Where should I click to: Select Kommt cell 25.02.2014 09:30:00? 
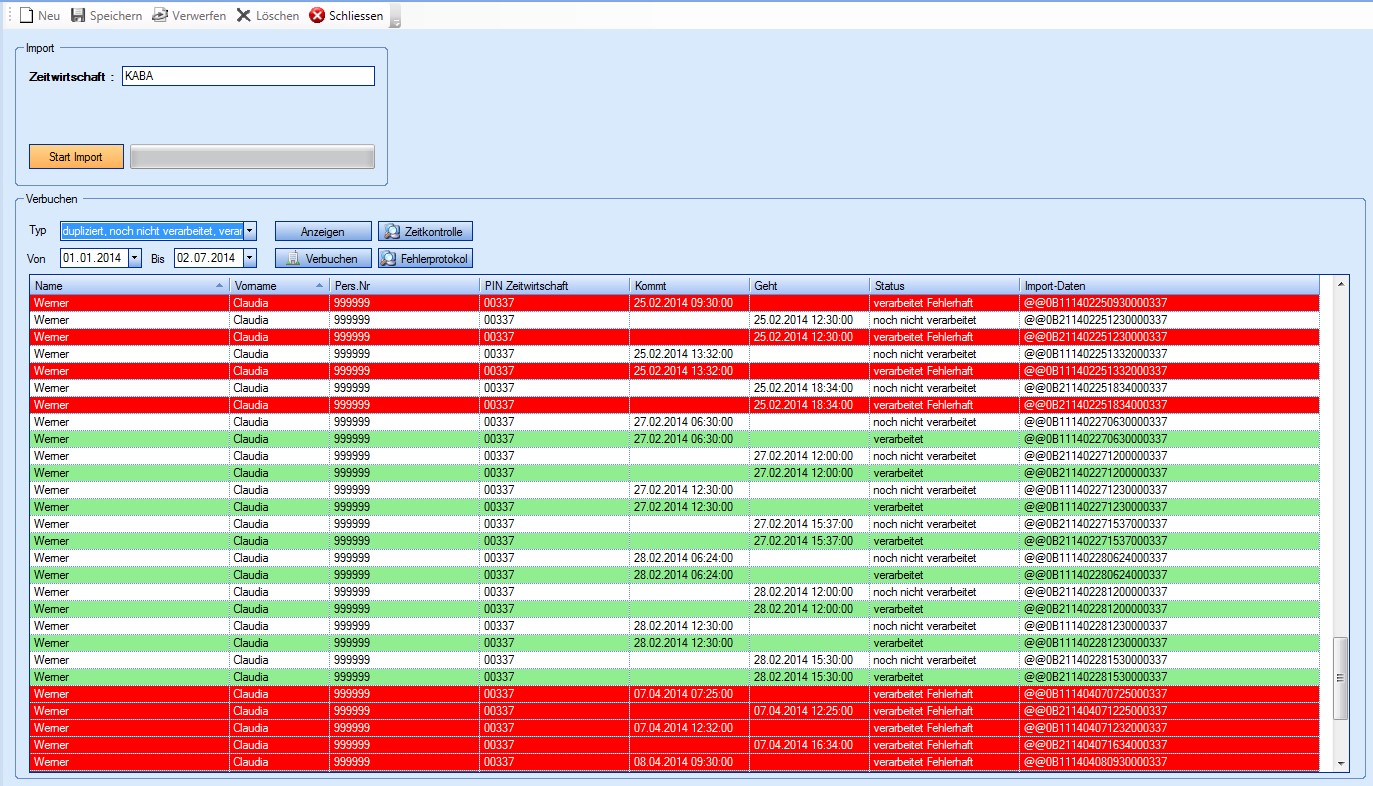(x=689, y=302)
